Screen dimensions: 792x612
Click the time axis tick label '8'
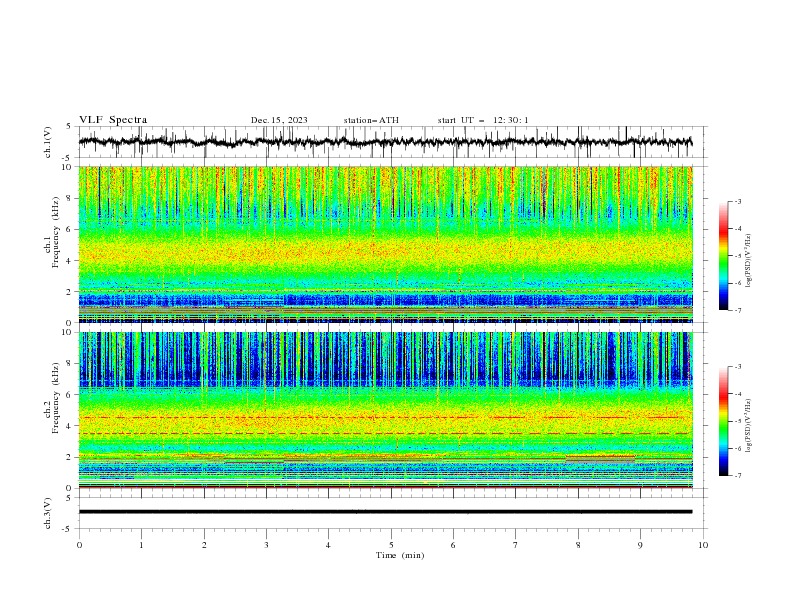pos(578,545)
